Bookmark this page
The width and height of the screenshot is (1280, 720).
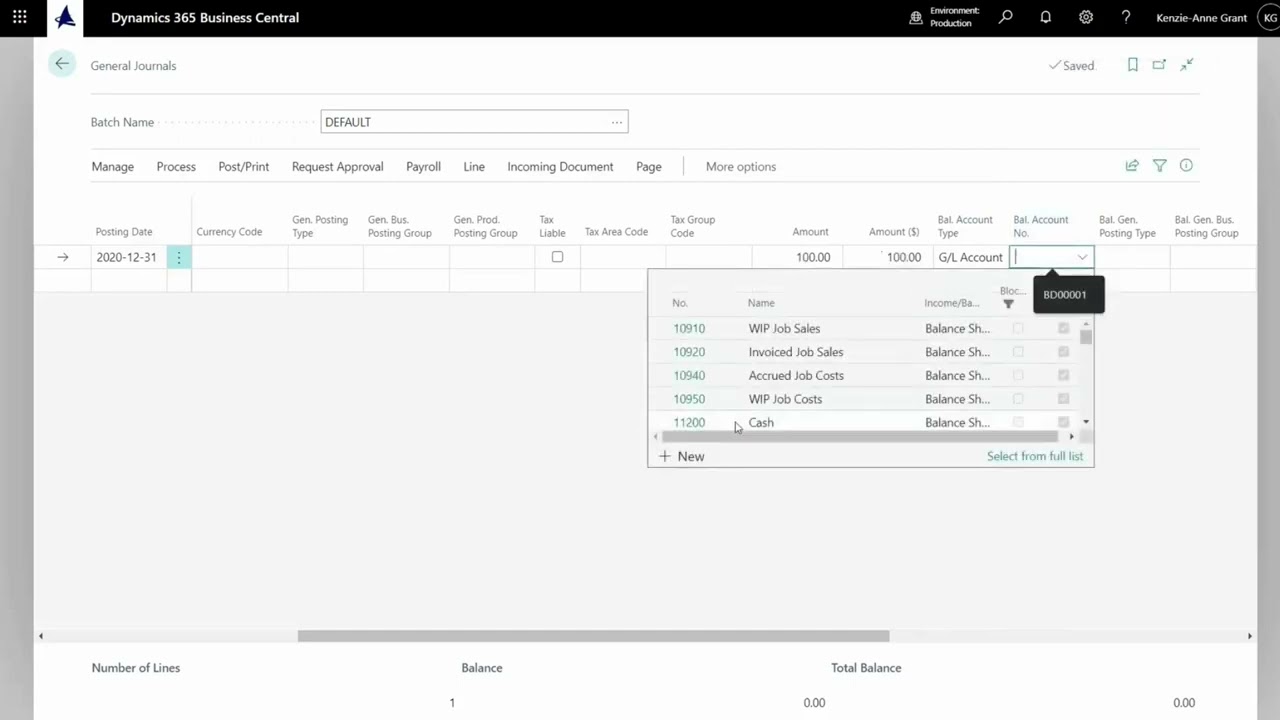[1133, 65]
